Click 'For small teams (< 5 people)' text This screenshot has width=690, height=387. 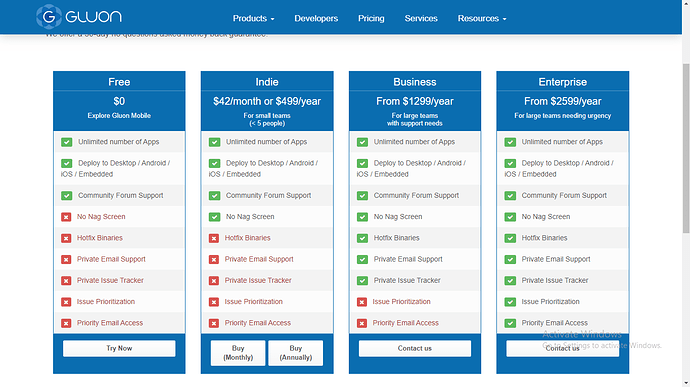click(267, 119)
